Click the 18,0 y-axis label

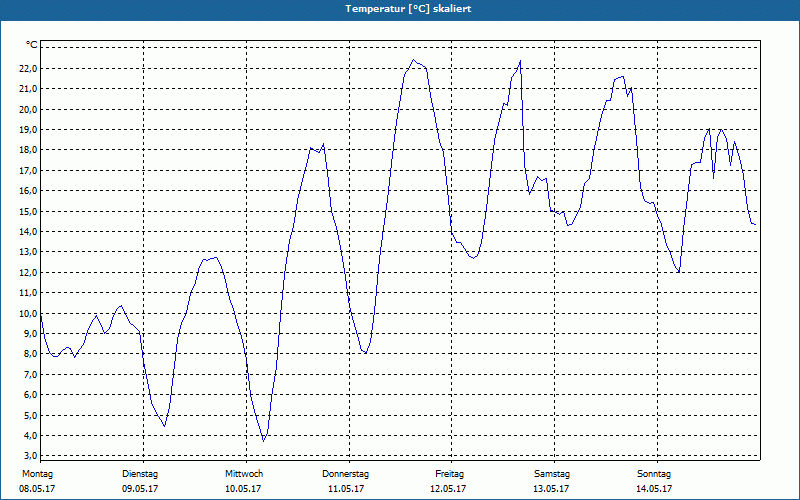[x=29, y=150]
